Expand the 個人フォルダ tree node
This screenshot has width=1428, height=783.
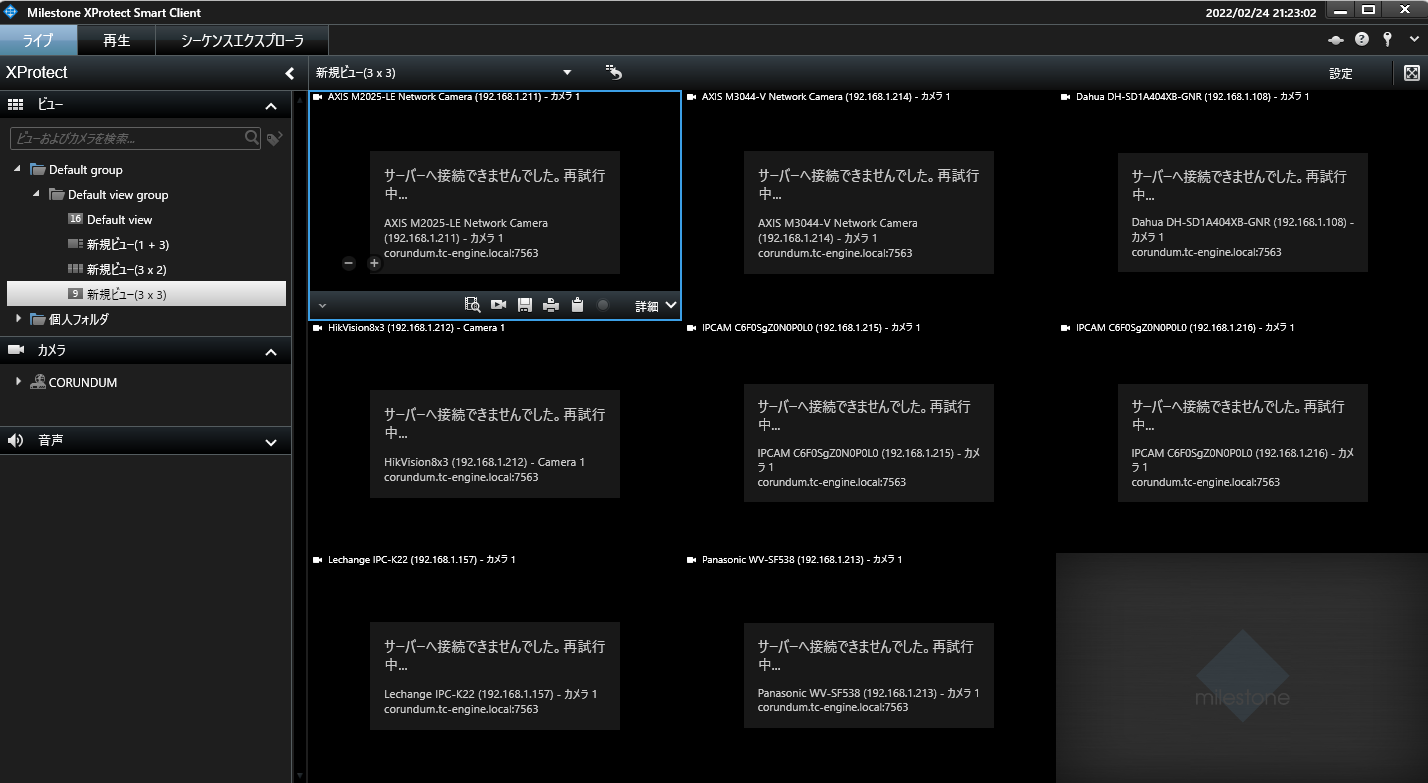point(18,319)
